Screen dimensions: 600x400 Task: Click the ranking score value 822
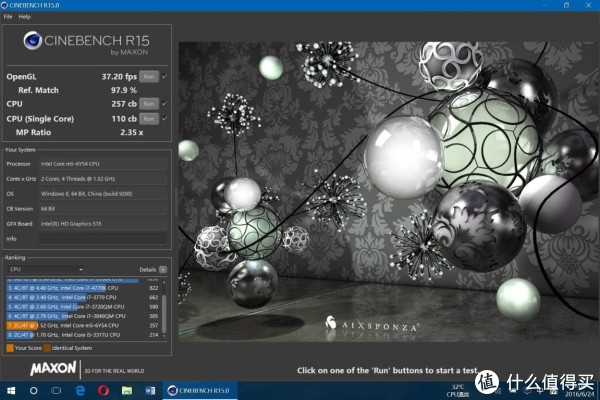154,288
